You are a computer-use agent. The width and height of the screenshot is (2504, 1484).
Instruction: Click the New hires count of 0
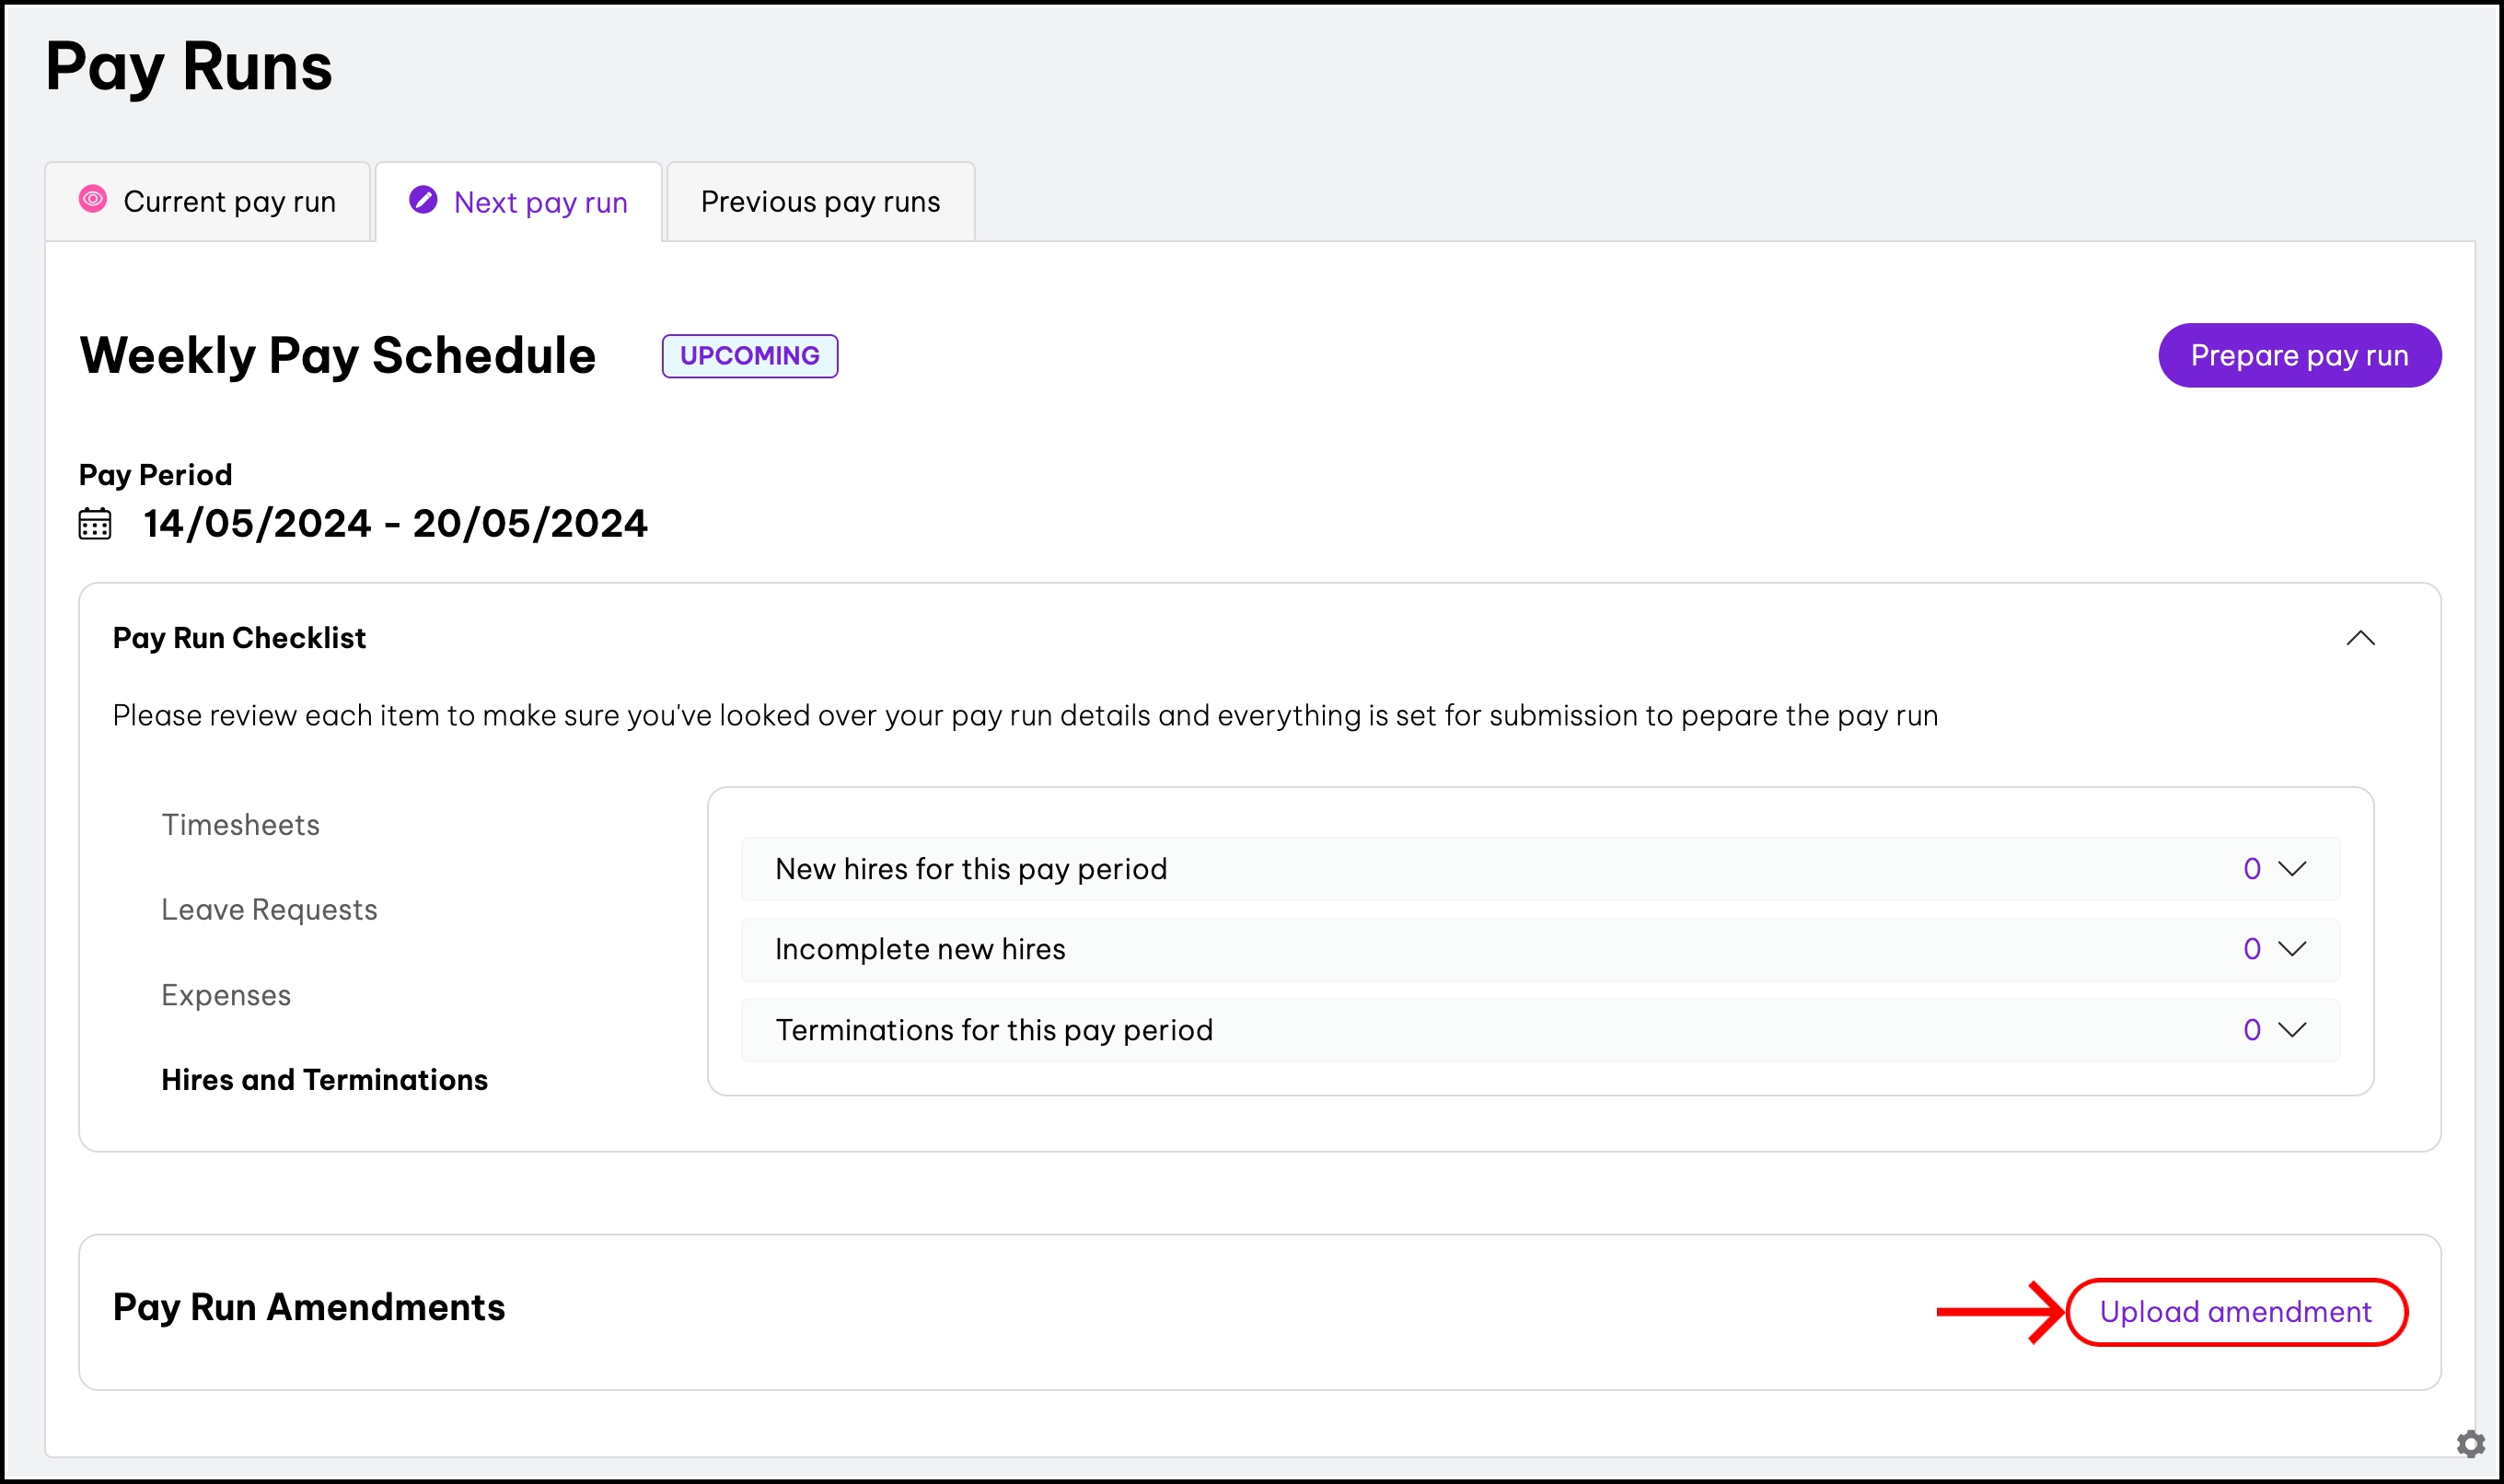coord(2251,868)
